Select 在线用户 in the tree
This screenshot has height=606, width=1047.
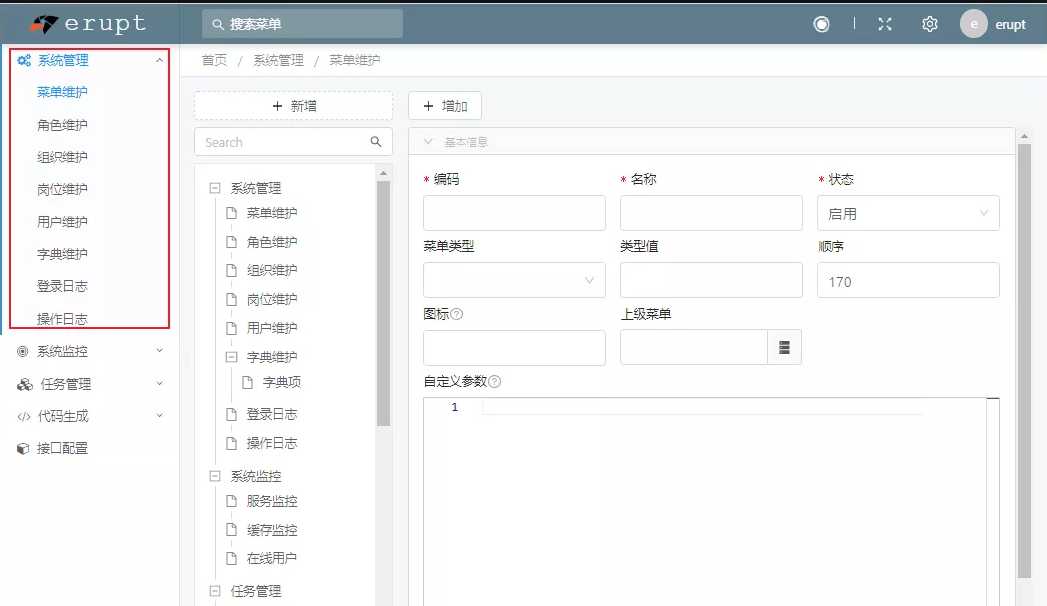point(272,559)
